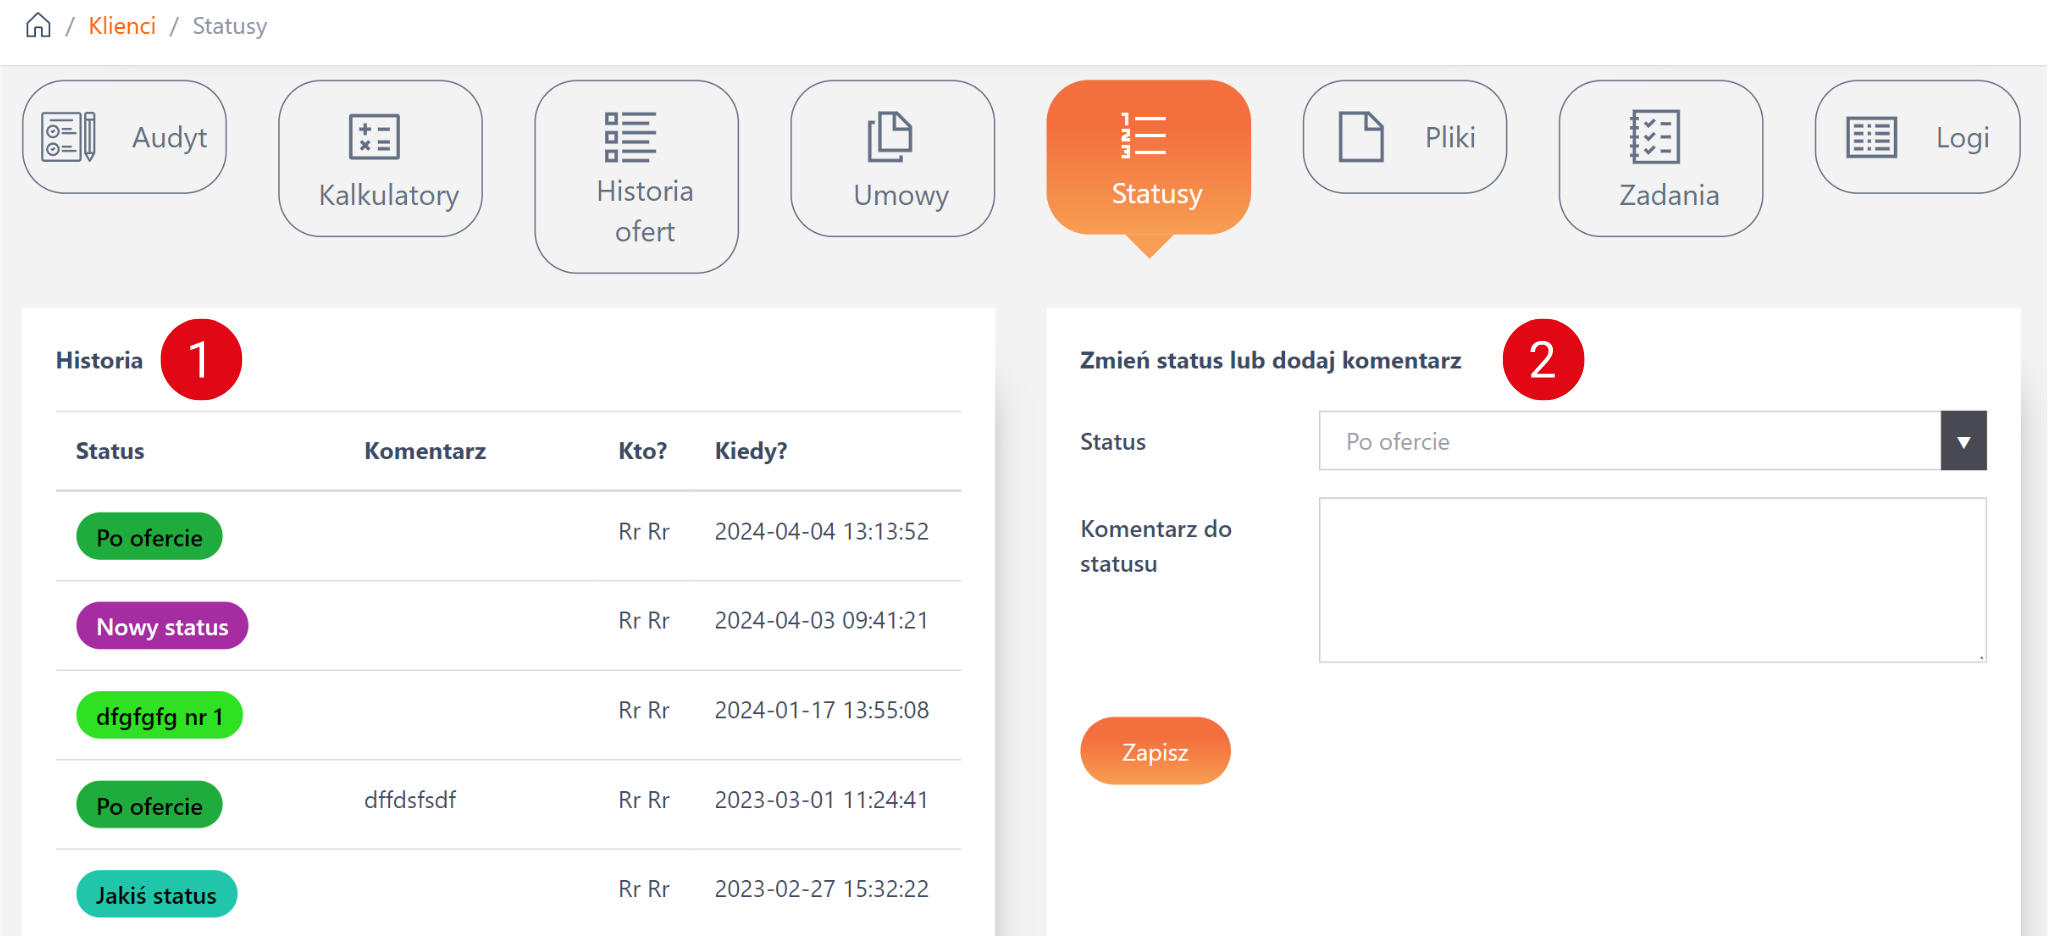2048x936 pixels.
Task: Click the Kiedy? column header
Action: (x=750, y=451)
